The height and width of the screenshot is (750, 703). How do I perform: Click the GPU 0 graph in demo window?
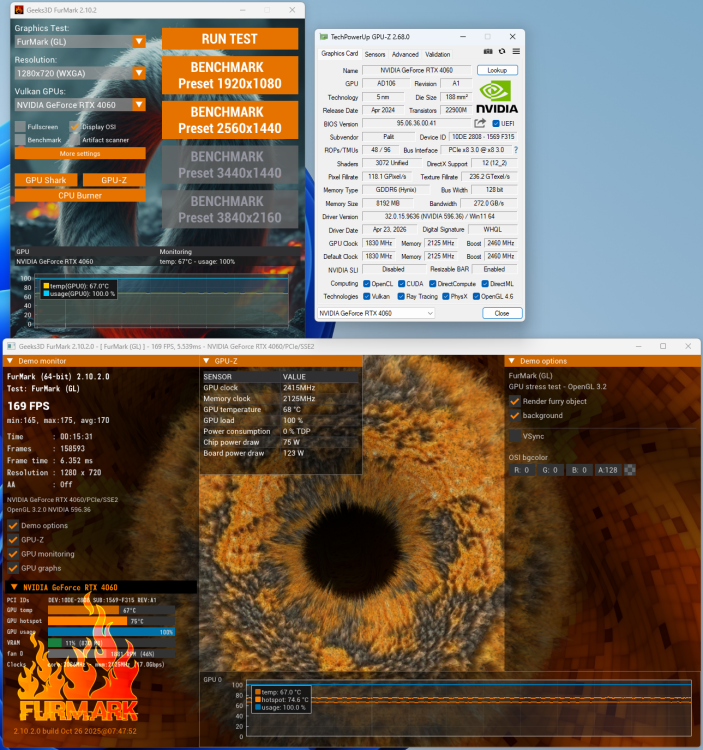point(468,708)
